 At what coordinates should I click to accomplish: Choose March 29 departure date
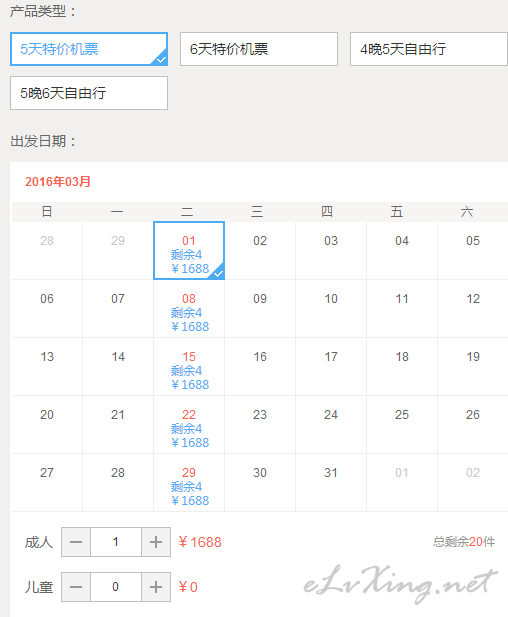[189, 483]
